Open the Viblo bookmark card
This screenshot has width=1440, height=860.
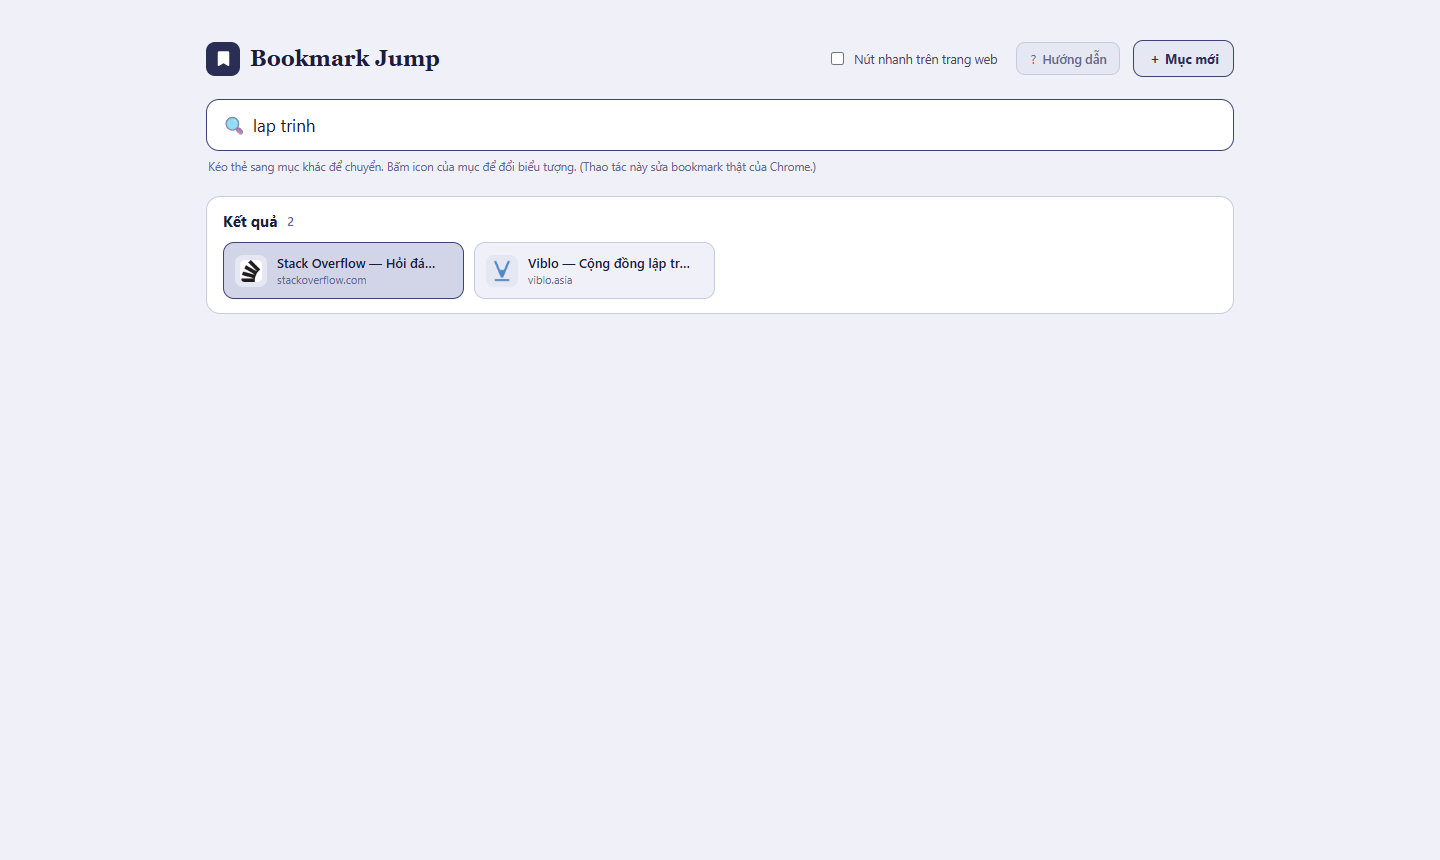(x=594, y=270)
